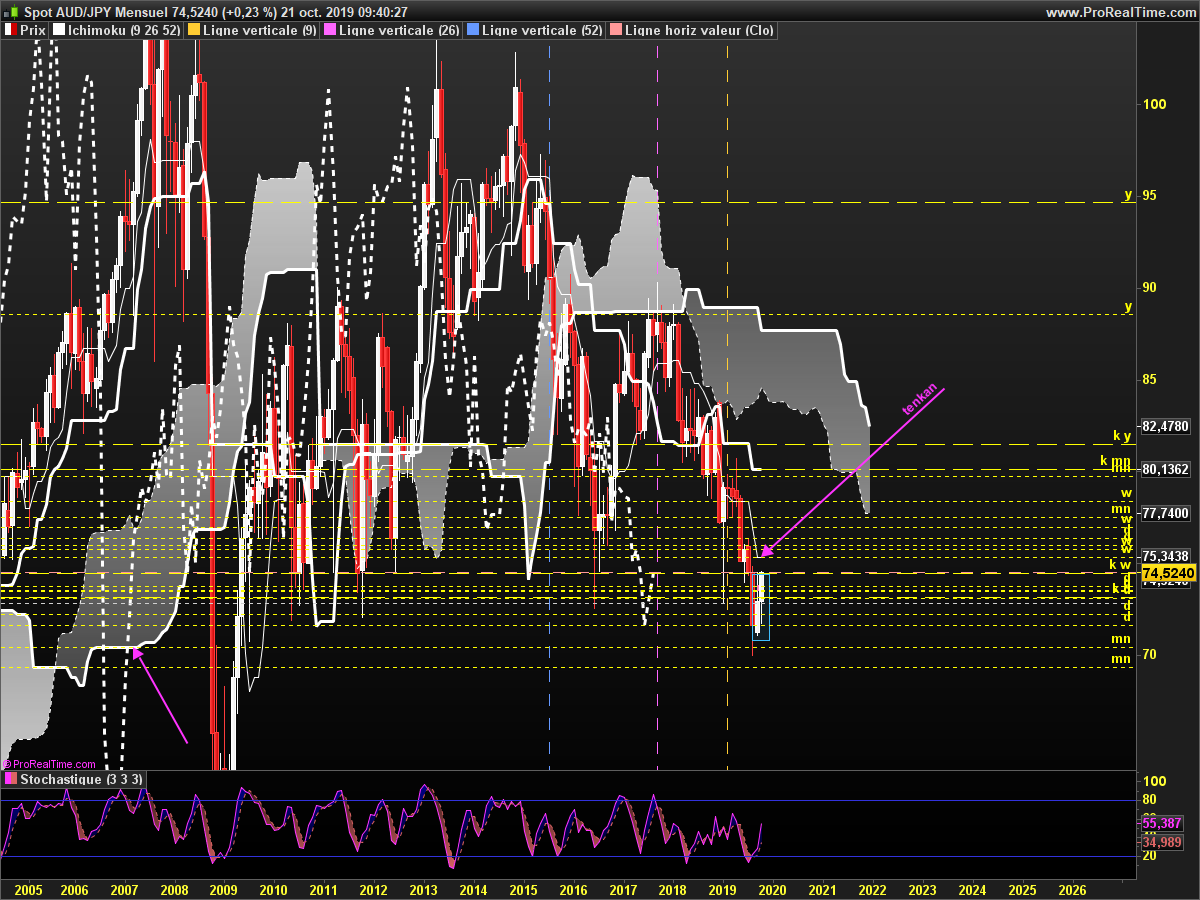
Task: Click the 82,4780 price level label
Action: 1164,426
